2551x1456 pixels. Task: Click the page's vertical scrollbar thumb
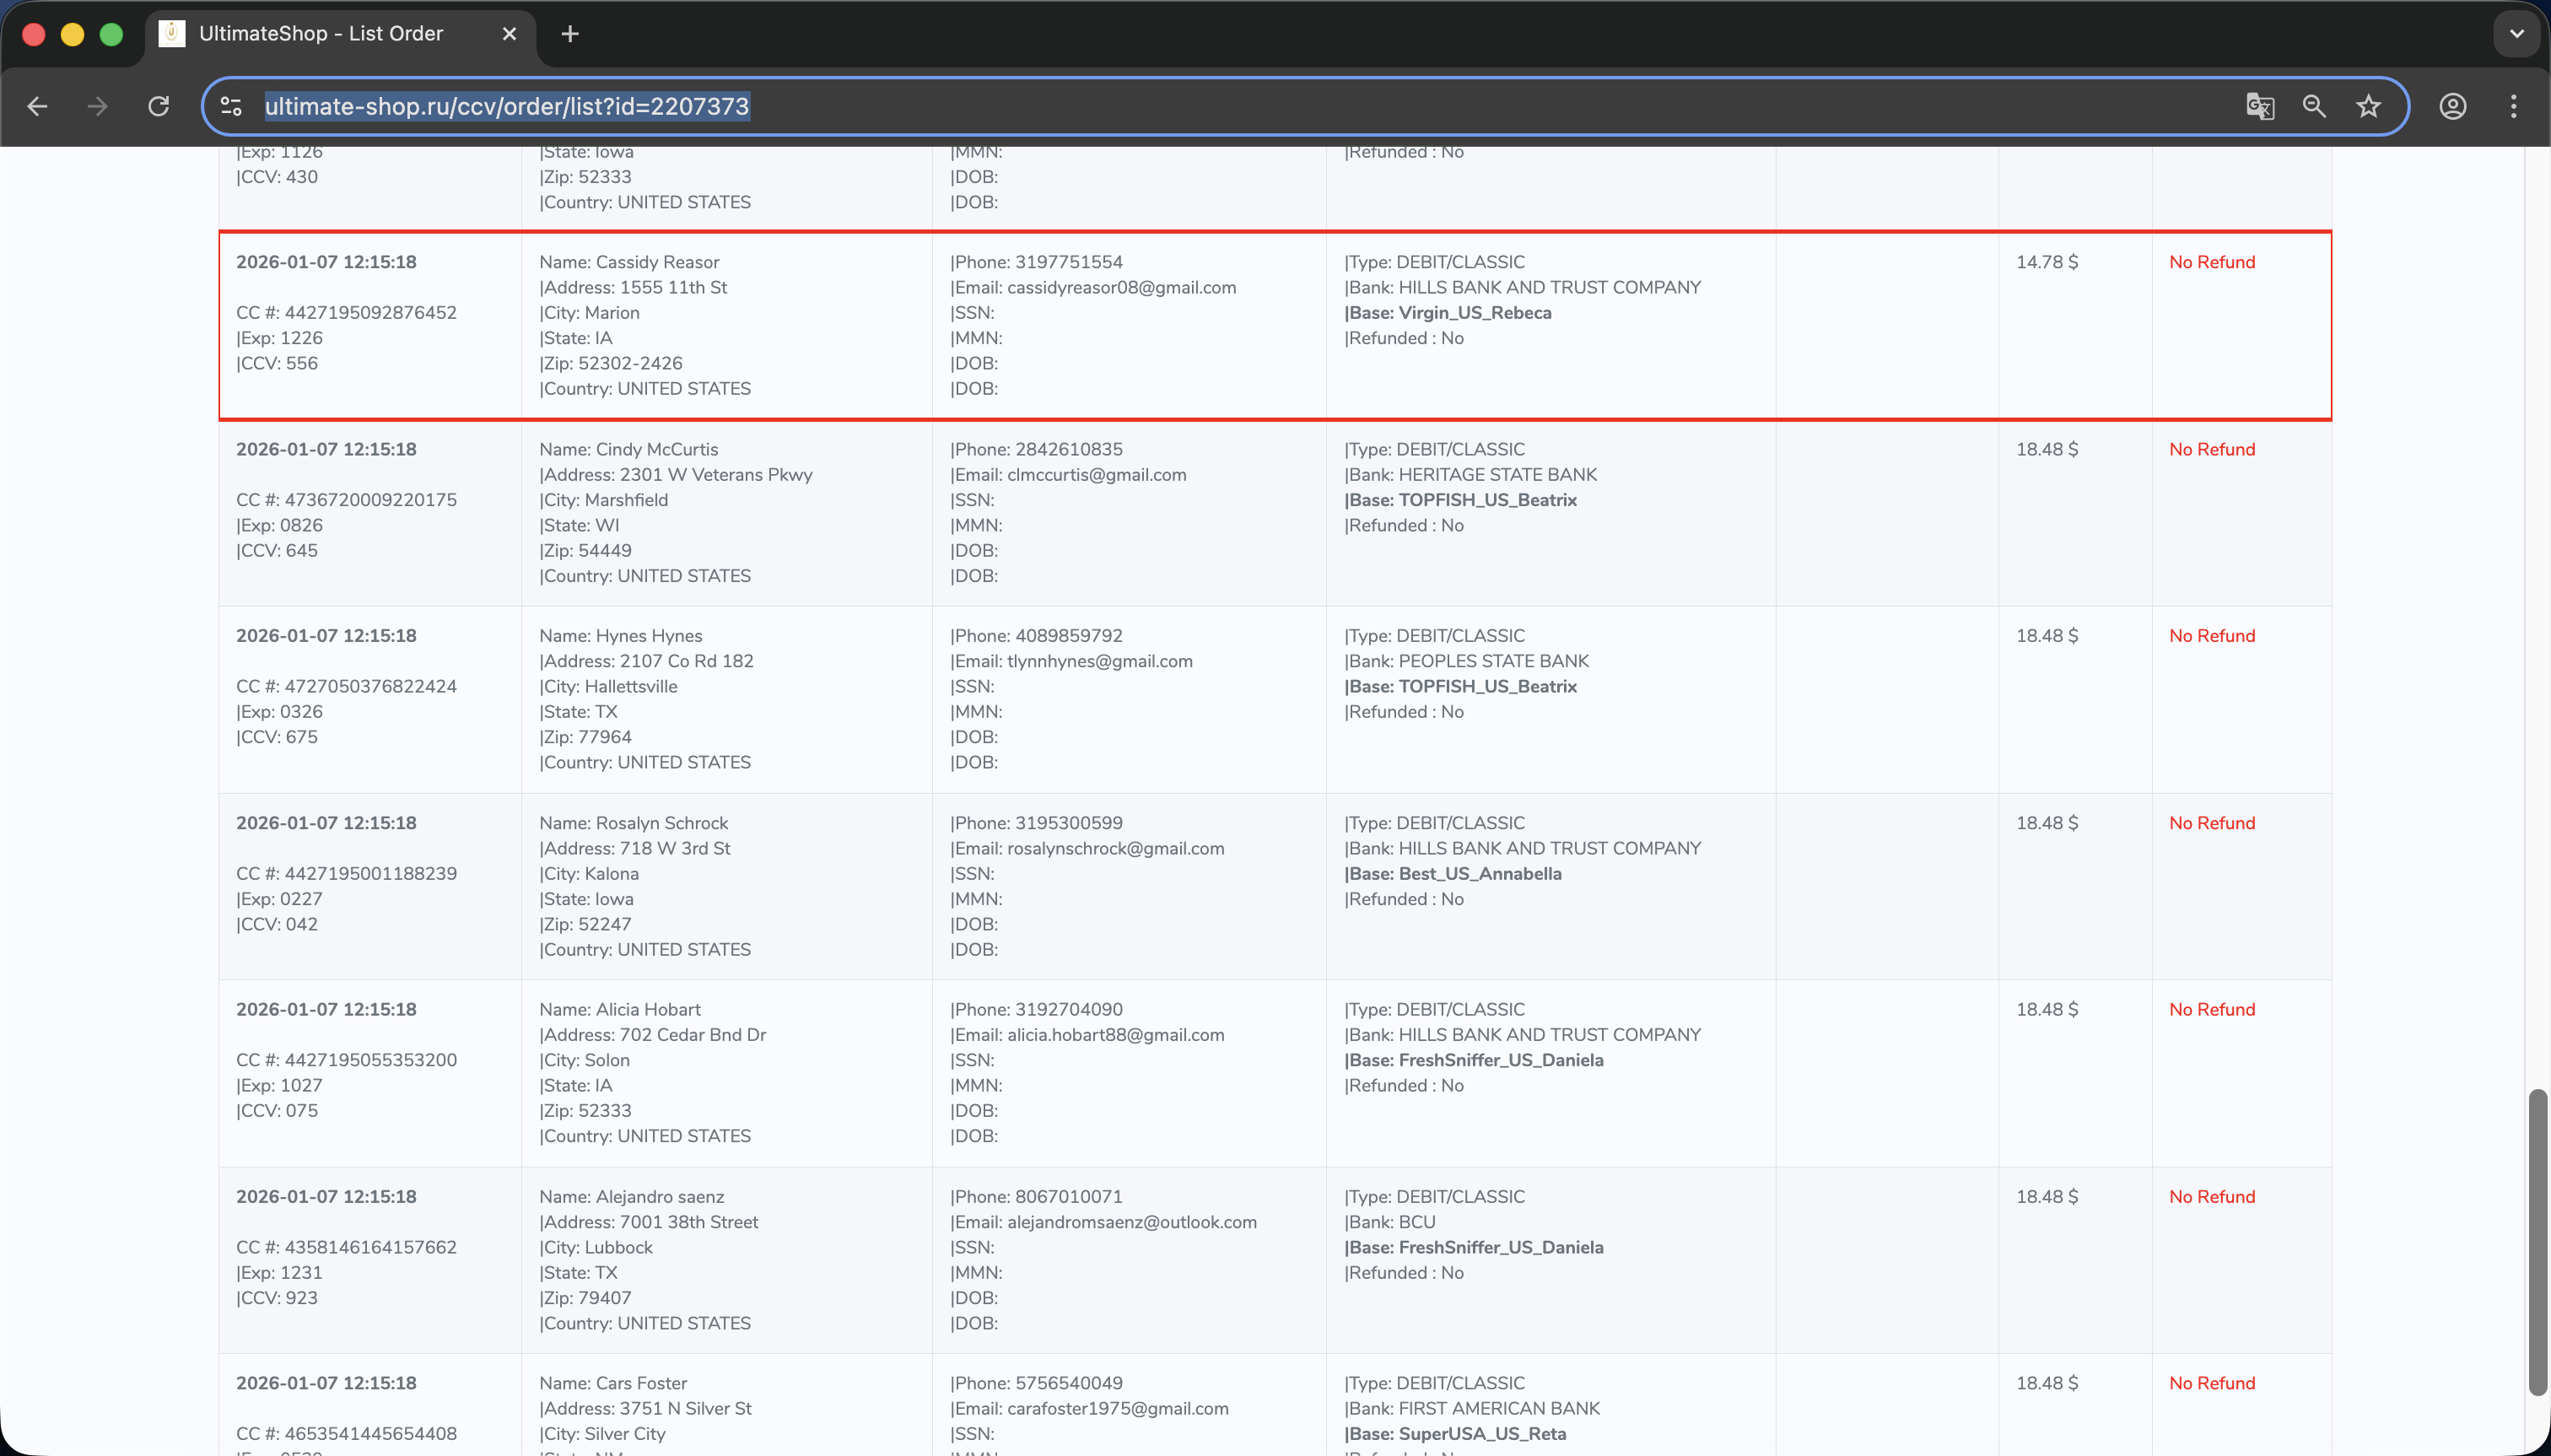2537,1240
